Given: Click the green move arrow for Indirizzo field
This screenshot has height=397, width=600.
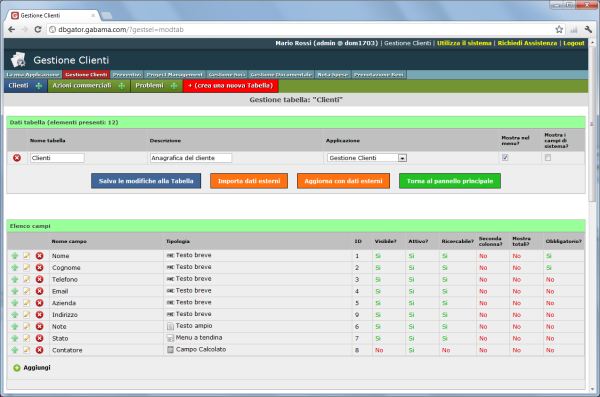Looking at the screenshot, I should click(x=15, y=315).
